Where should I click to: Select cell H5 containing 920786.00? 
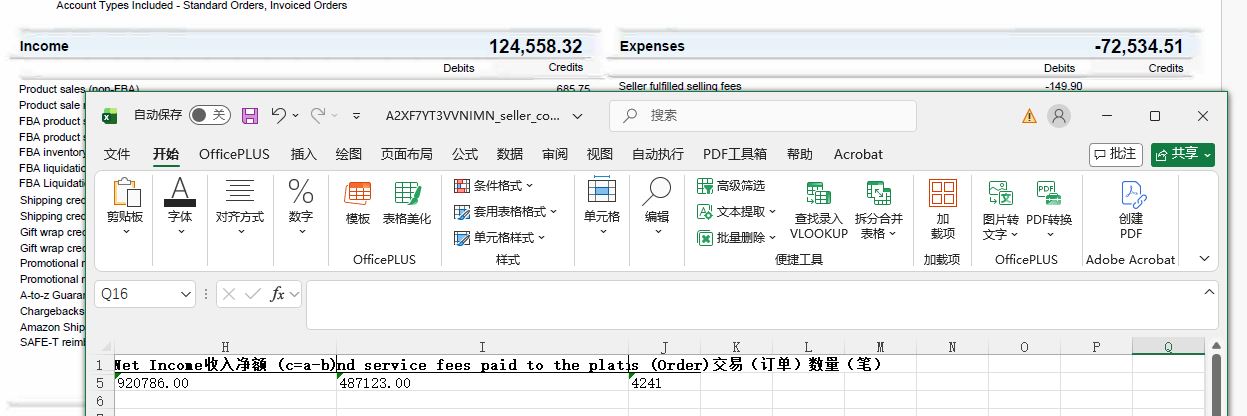224,383
